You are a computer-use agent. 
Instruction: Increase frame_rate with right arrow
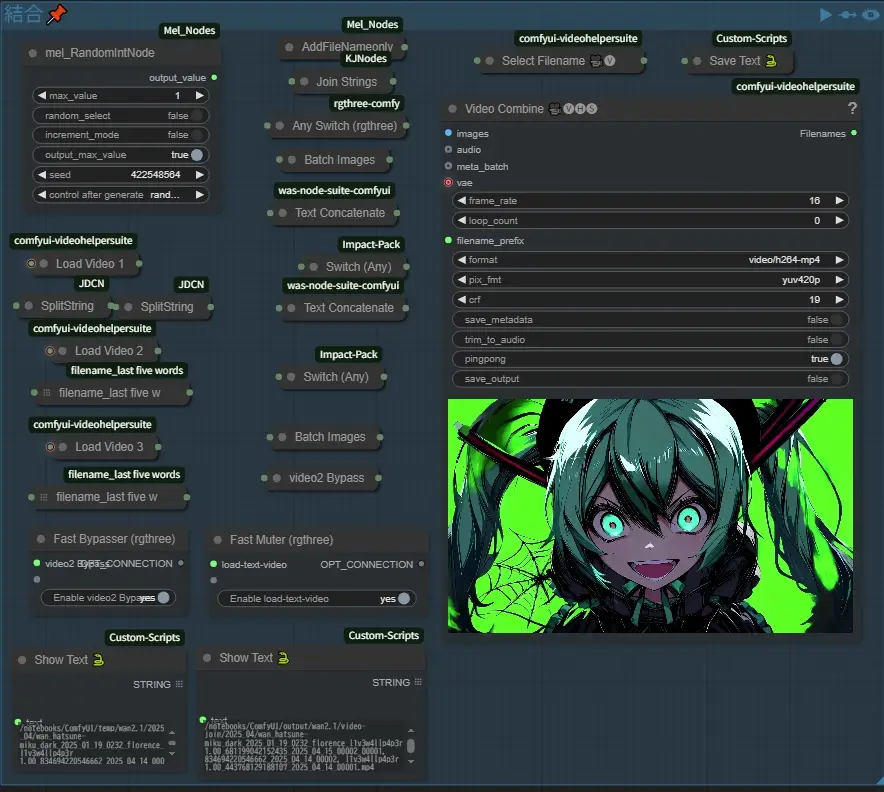coord(839,200)
